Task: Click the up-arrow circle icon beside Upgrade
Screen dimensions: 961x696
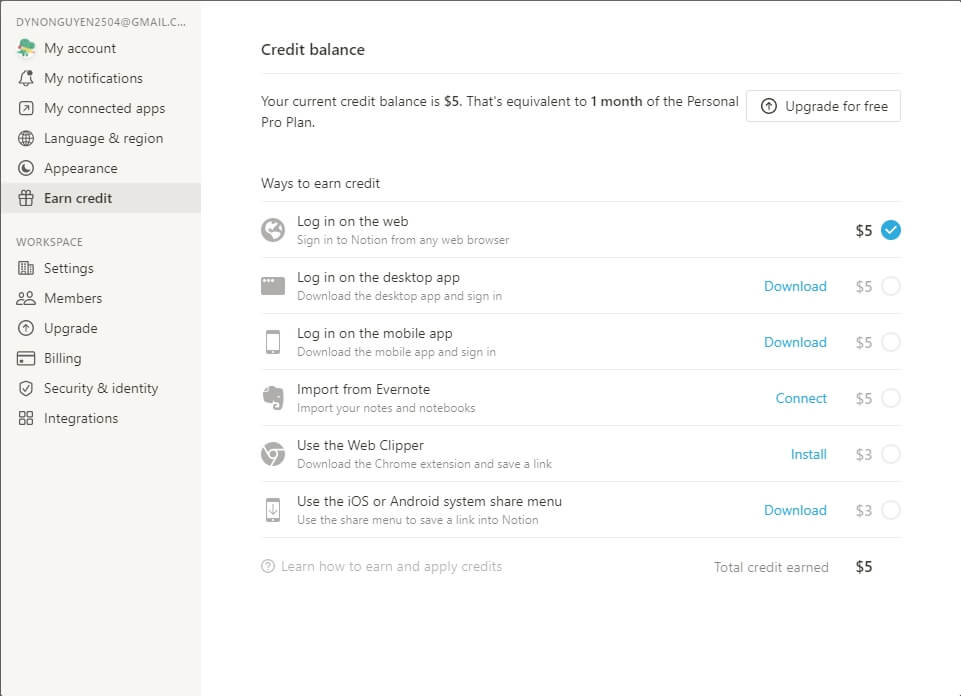Action: tap(26, 328)
